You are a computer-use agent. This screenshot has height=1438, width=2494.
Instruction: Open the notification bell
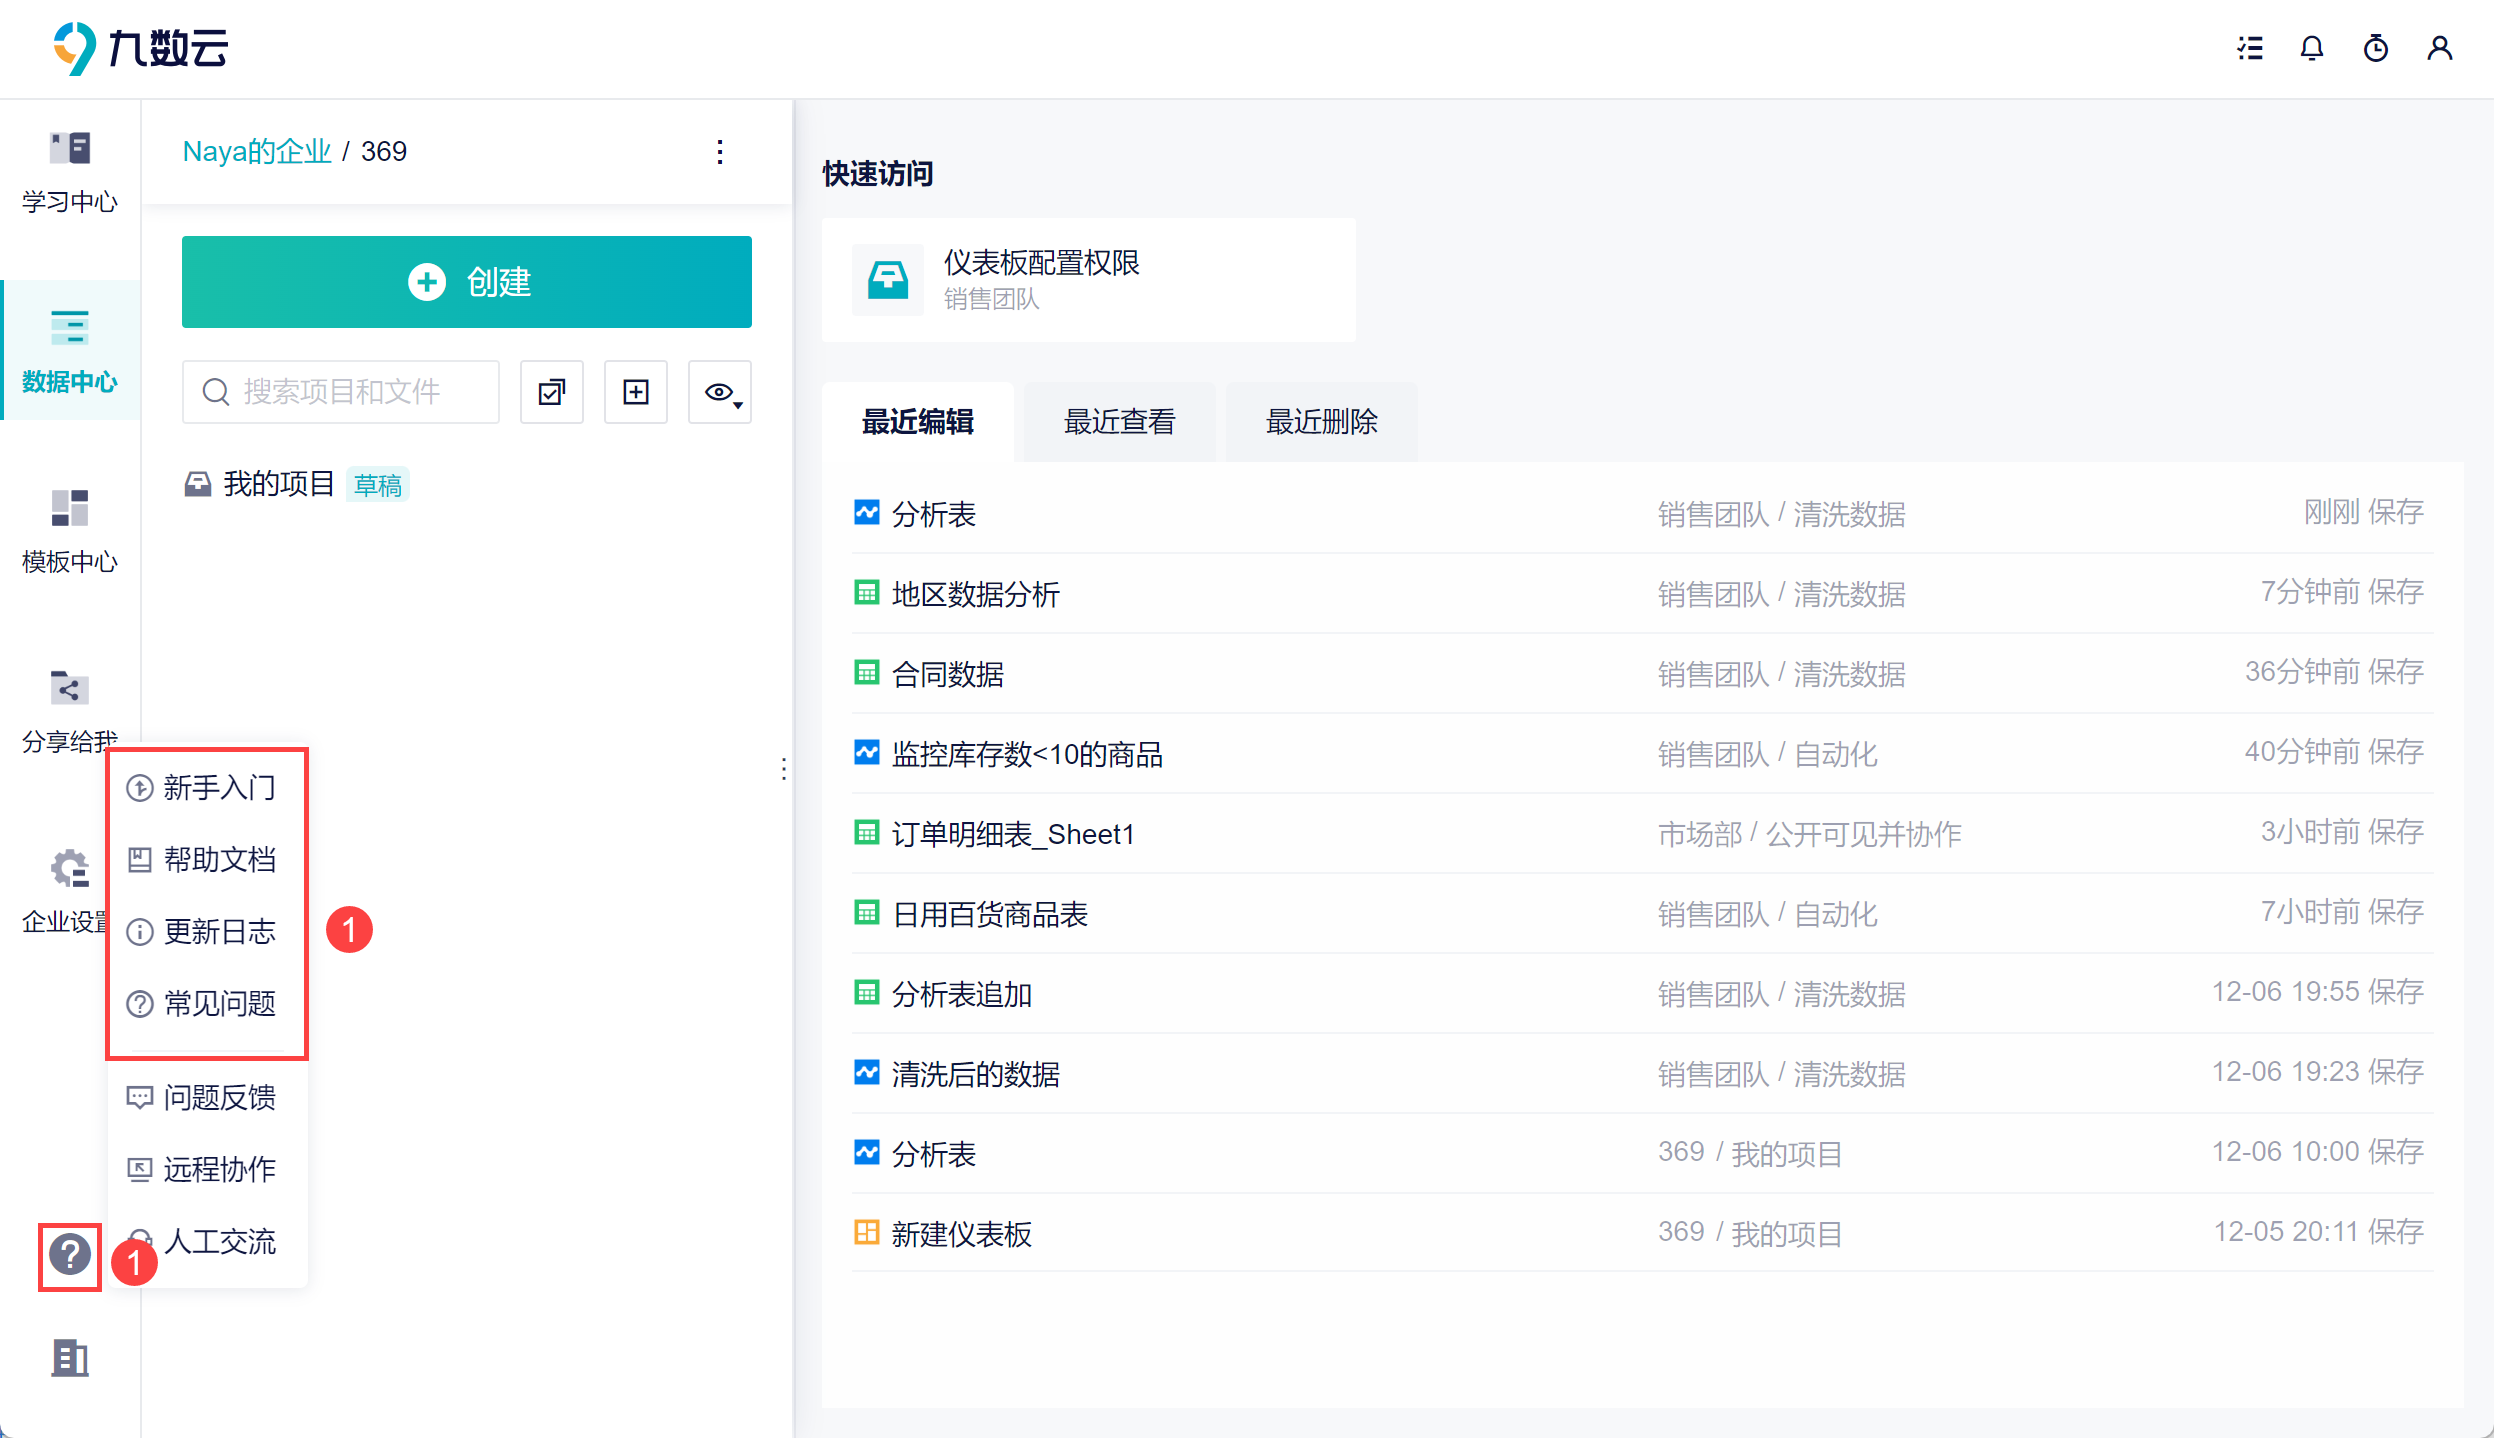pos(2311,48)
